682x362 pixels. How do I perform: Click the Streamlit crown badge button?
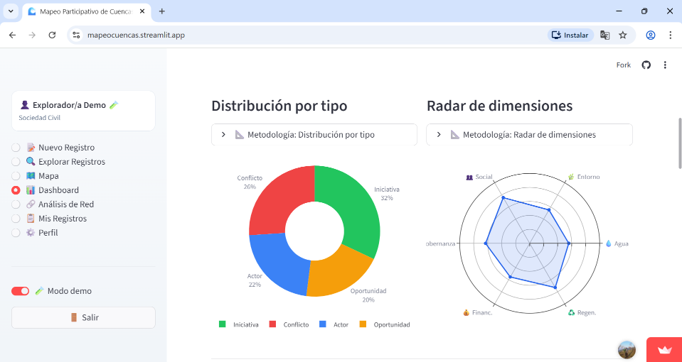664,350
